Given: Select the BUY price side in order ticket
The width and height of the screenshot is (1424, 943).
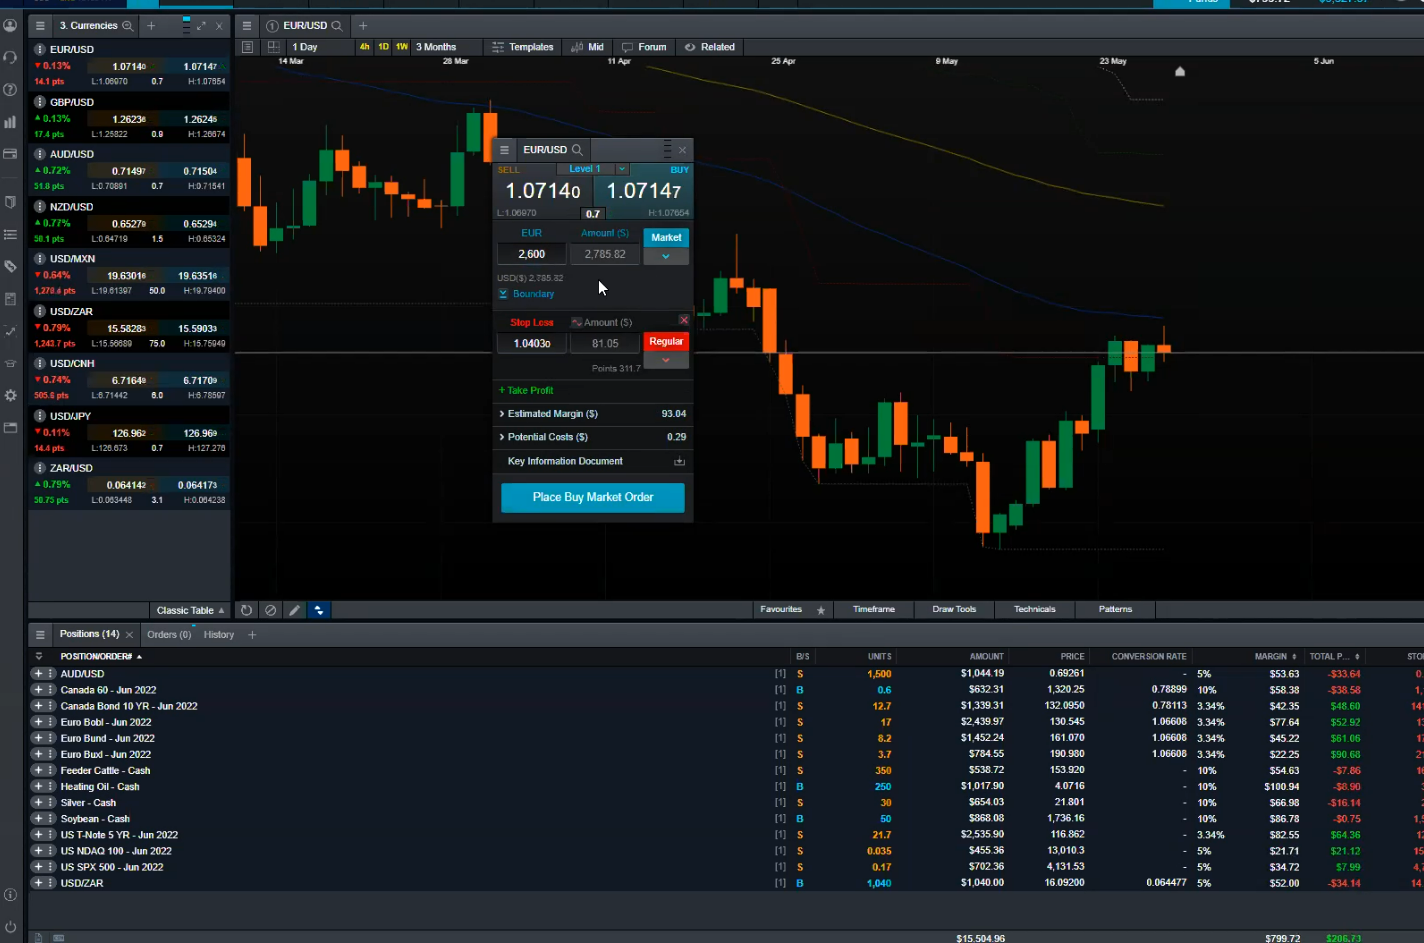Looking at the screenshot, I should (642, 191).
